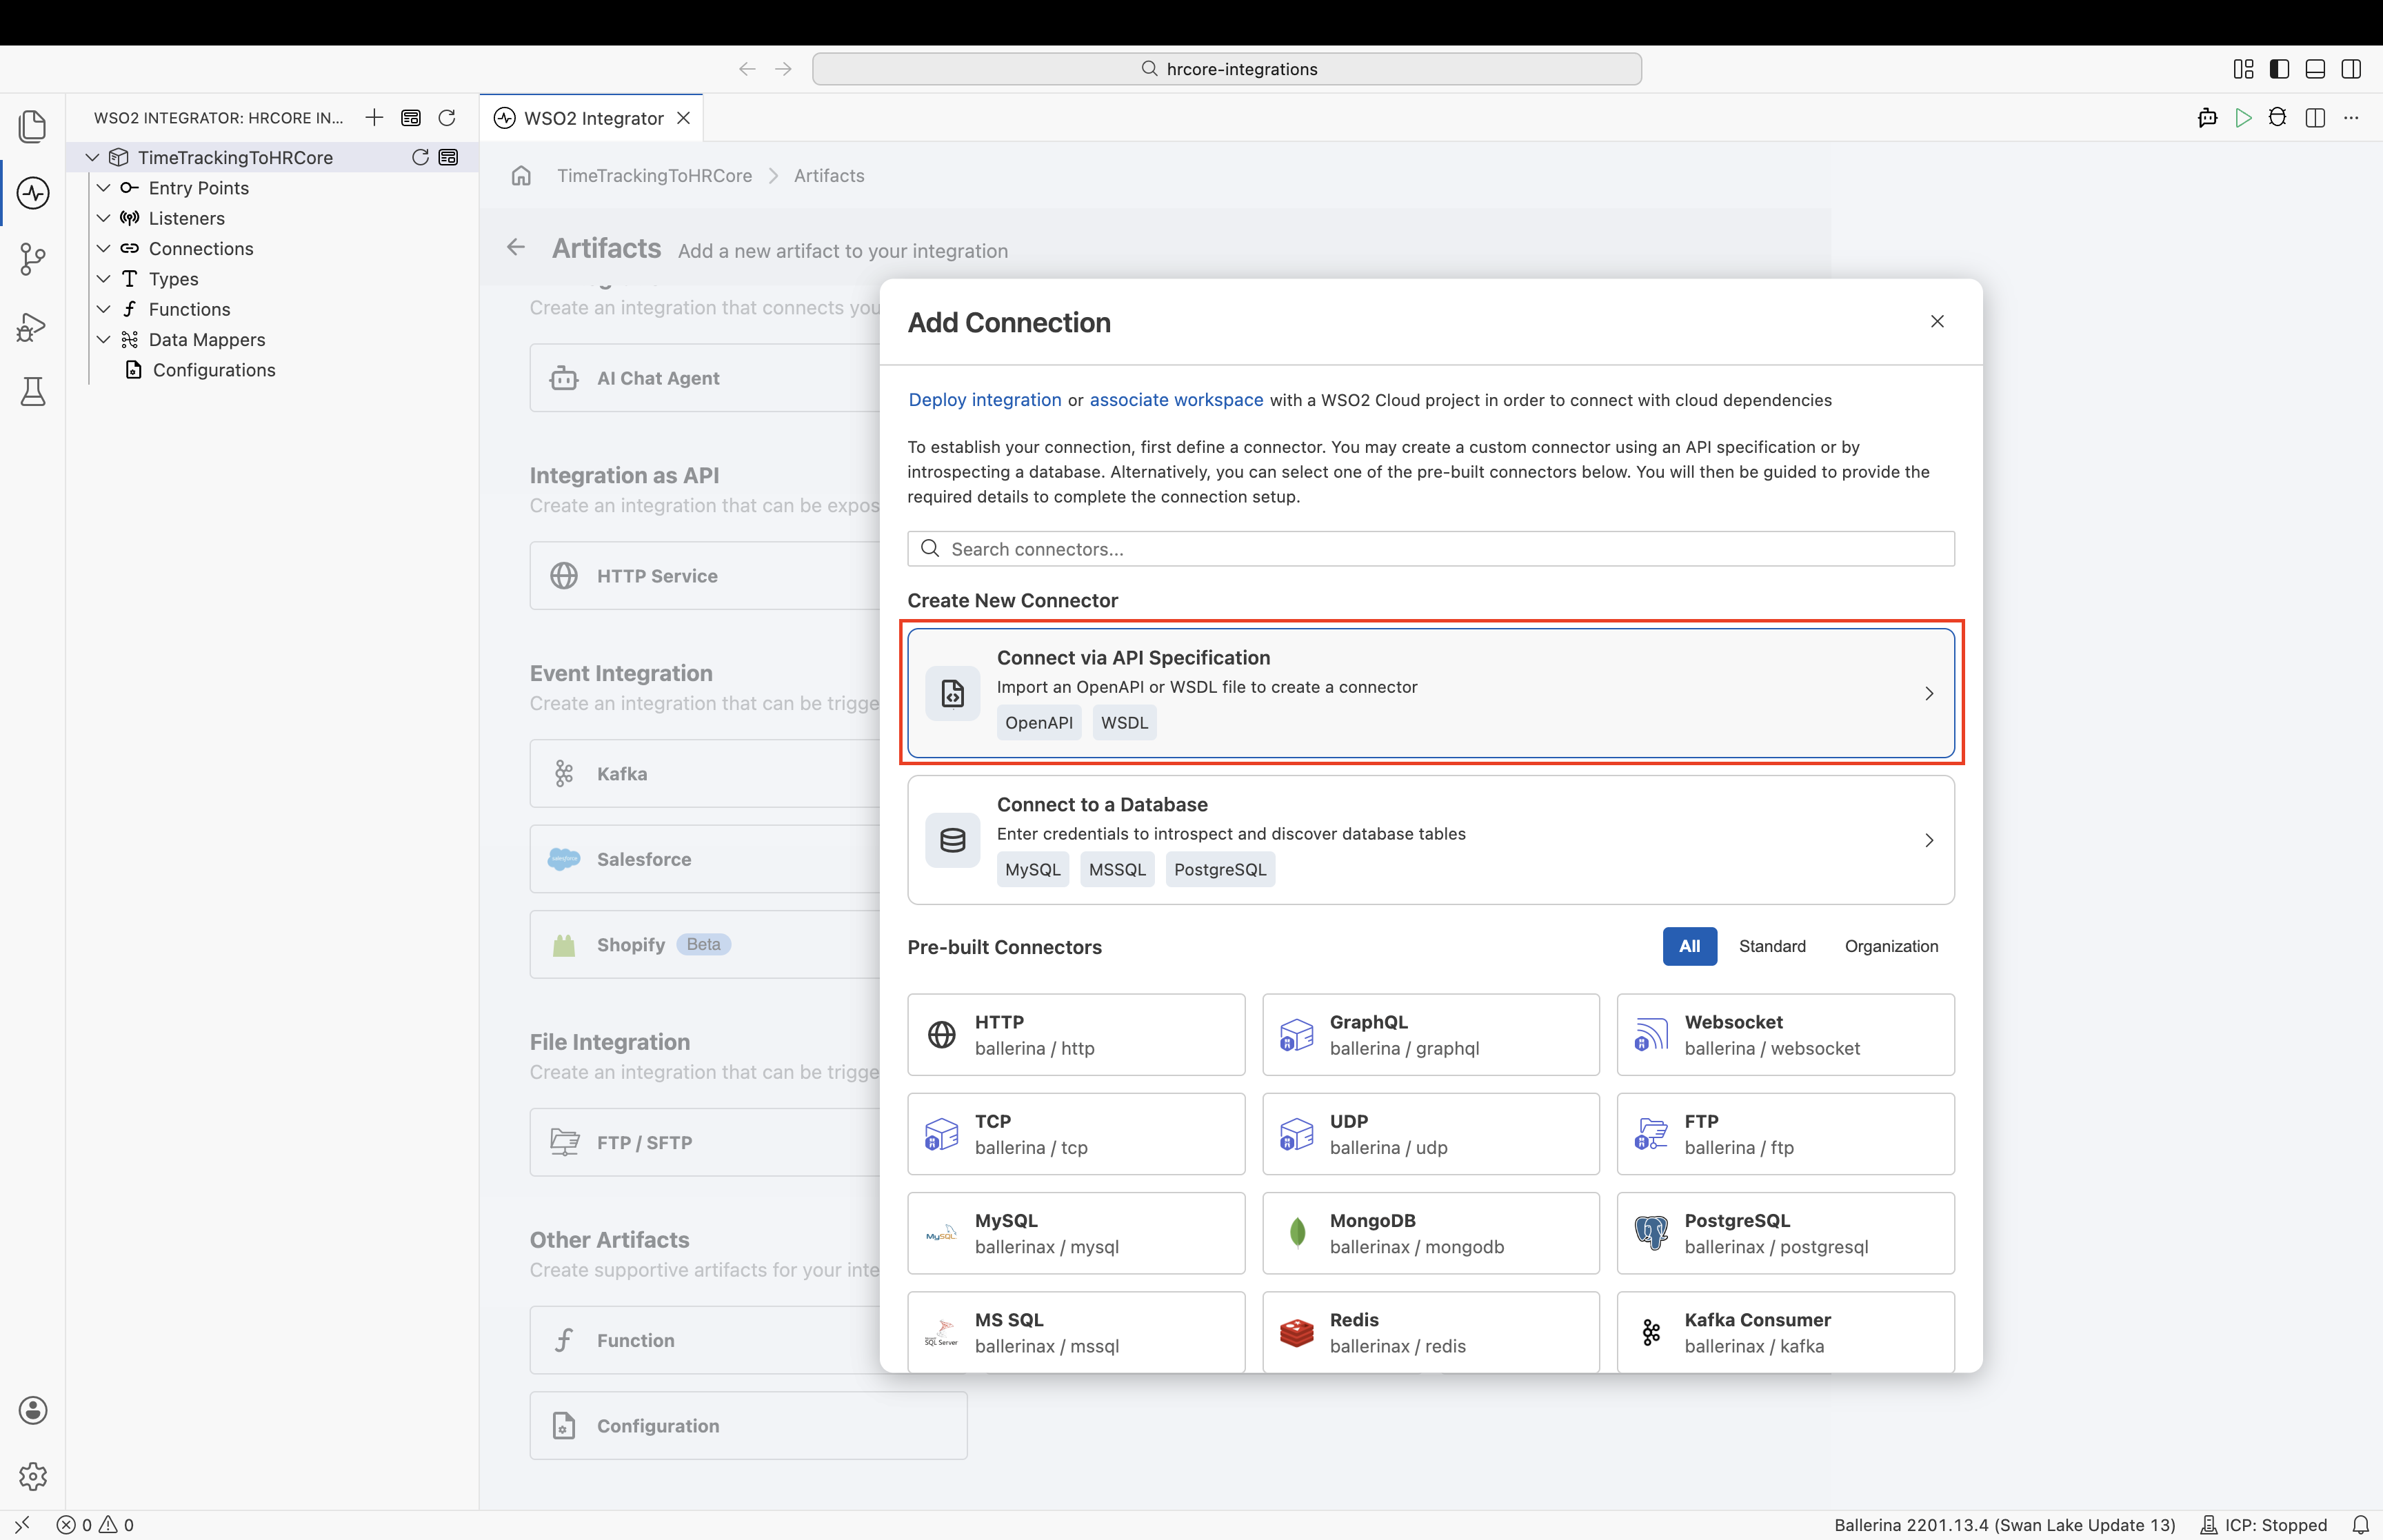The width and height of the screenshot is (2383, 1540).
Task: Close the Add Connection dialog
Action: pyautogui.click(x=1937, y=321)
